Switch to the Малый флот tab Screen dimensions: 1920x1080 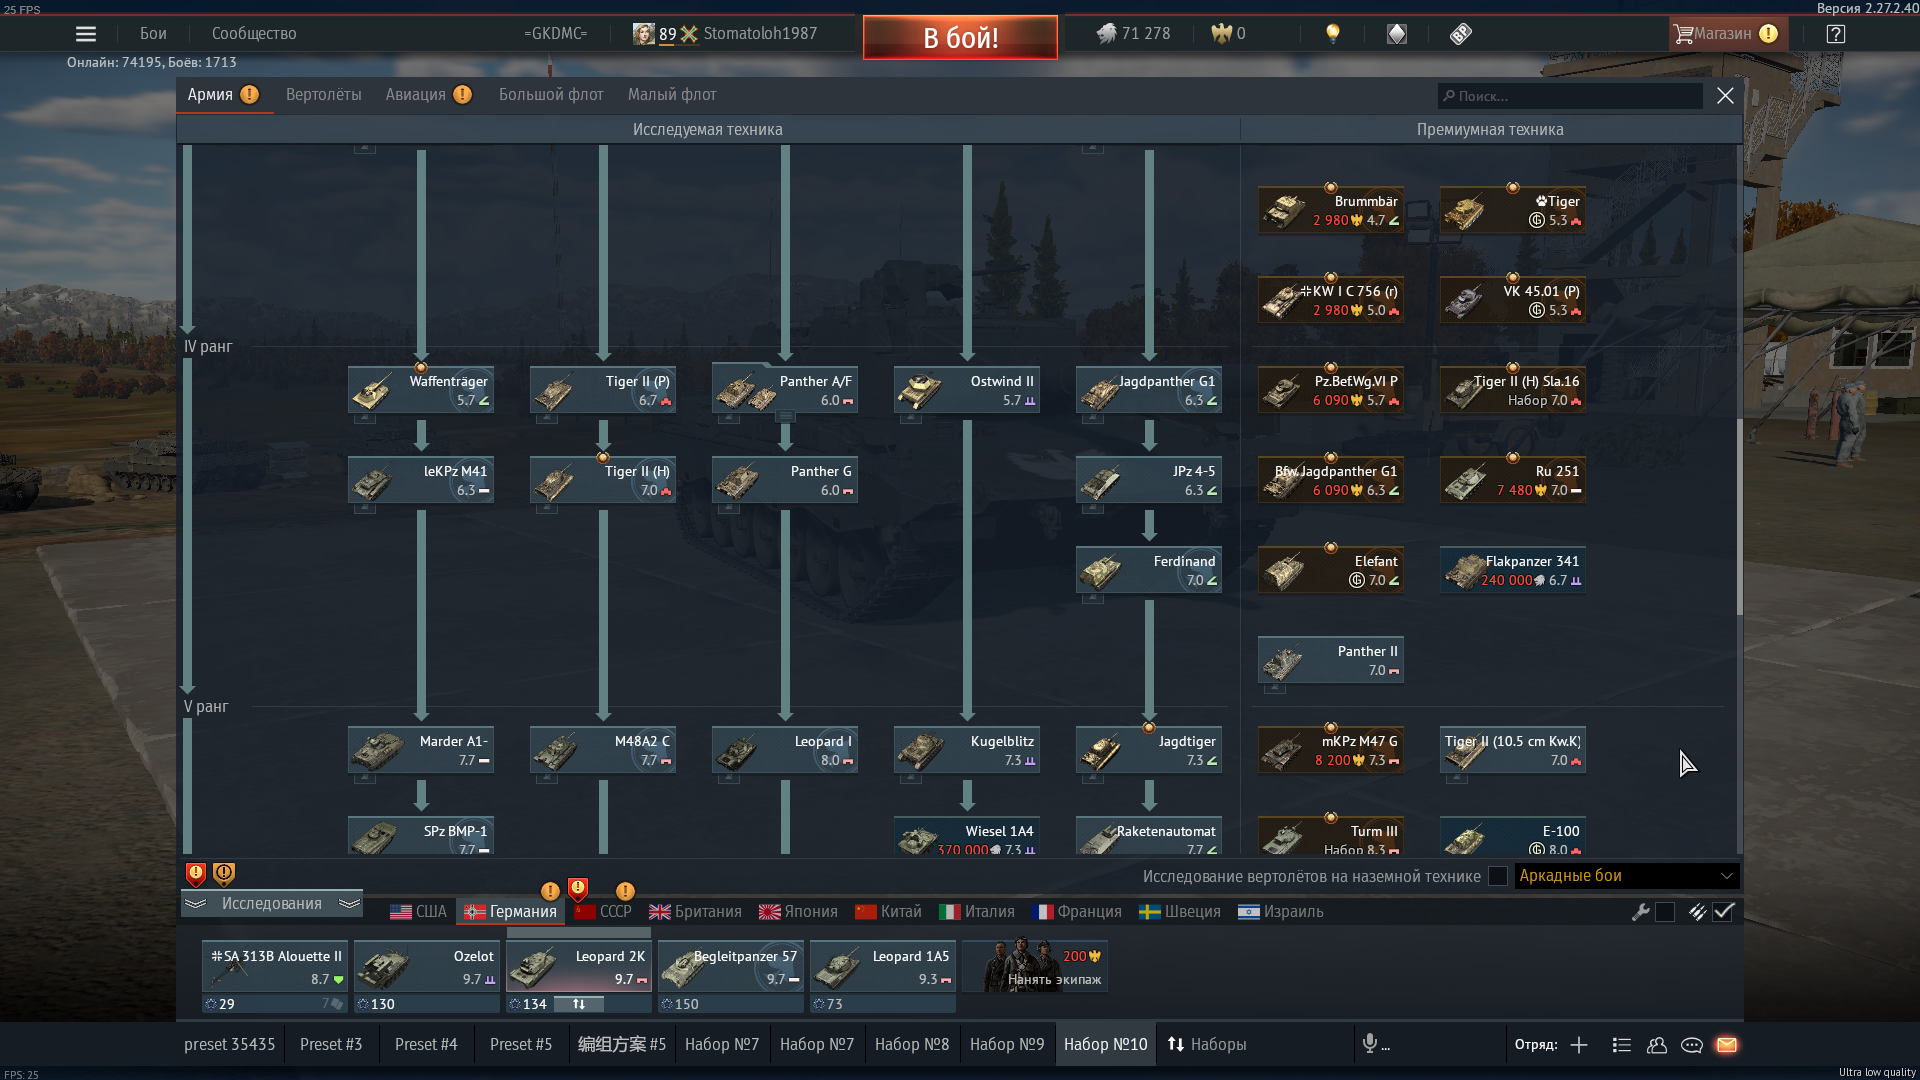(672, 95)
